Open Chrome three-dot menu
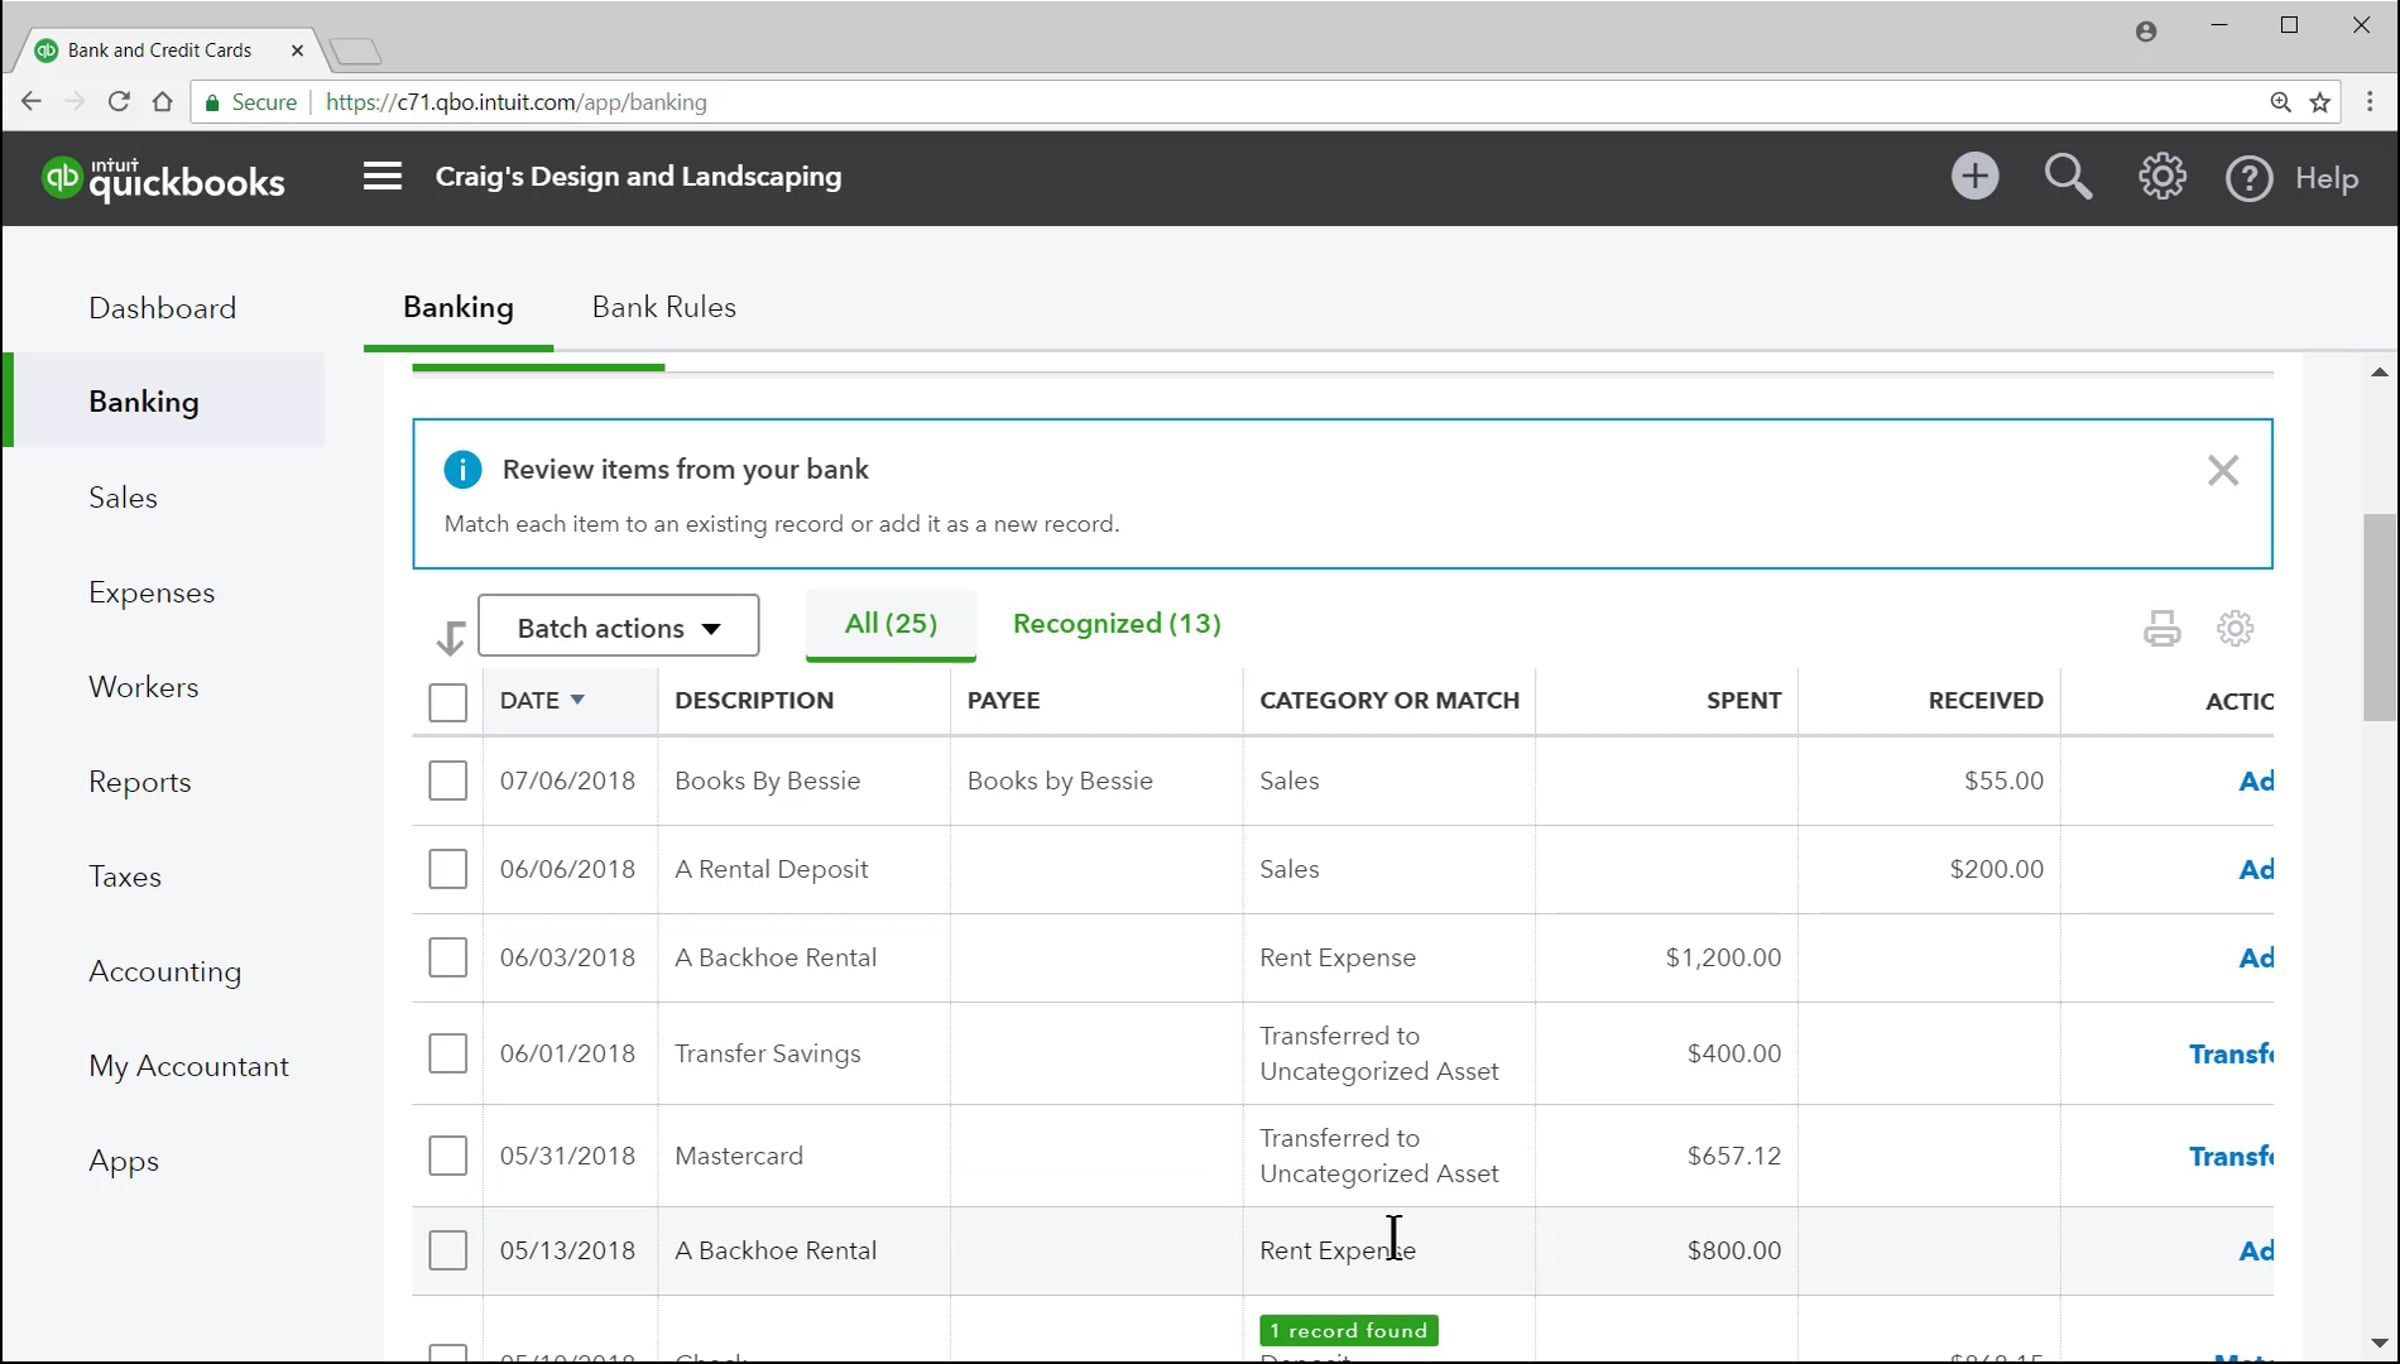Image resolution: width=2400 pixels, height=1364 pixels. click(x=2369, y=102)
